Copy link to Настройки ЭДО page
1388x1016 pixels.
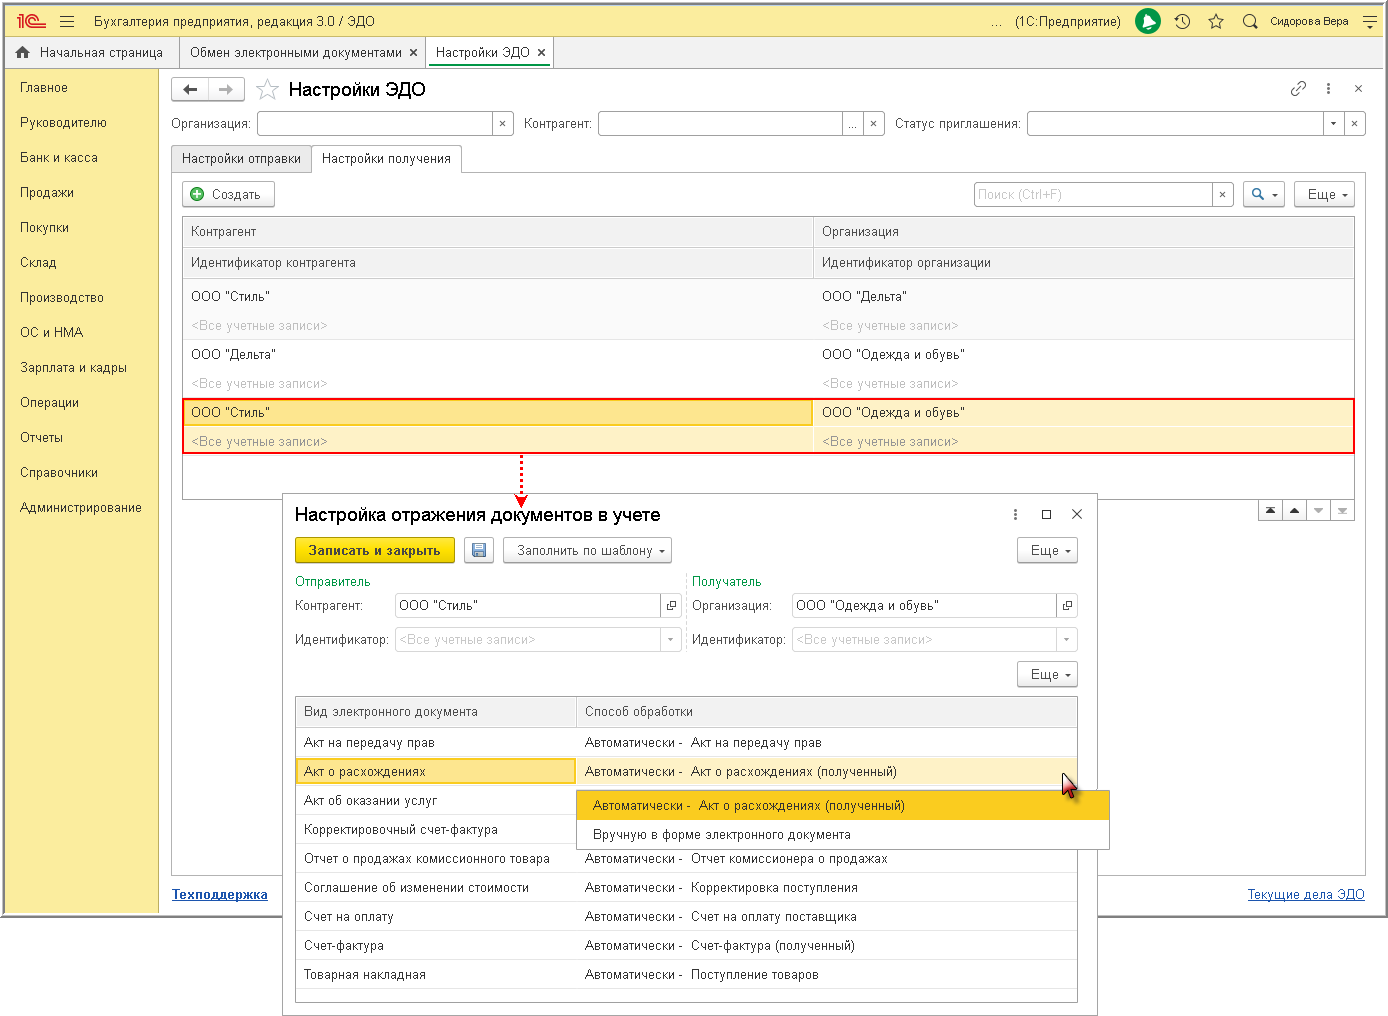click(1298, 89)
